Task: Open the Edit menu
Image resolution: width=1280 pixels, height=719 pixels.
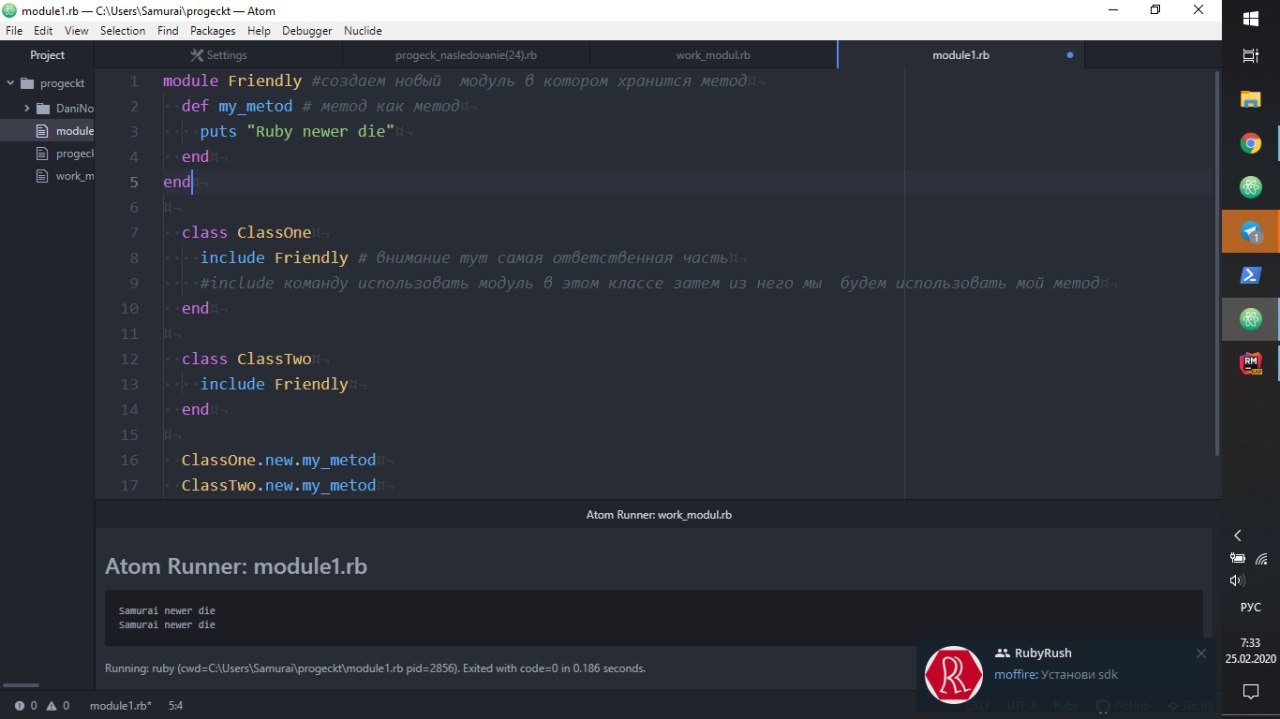Action: tap(43, 31)
